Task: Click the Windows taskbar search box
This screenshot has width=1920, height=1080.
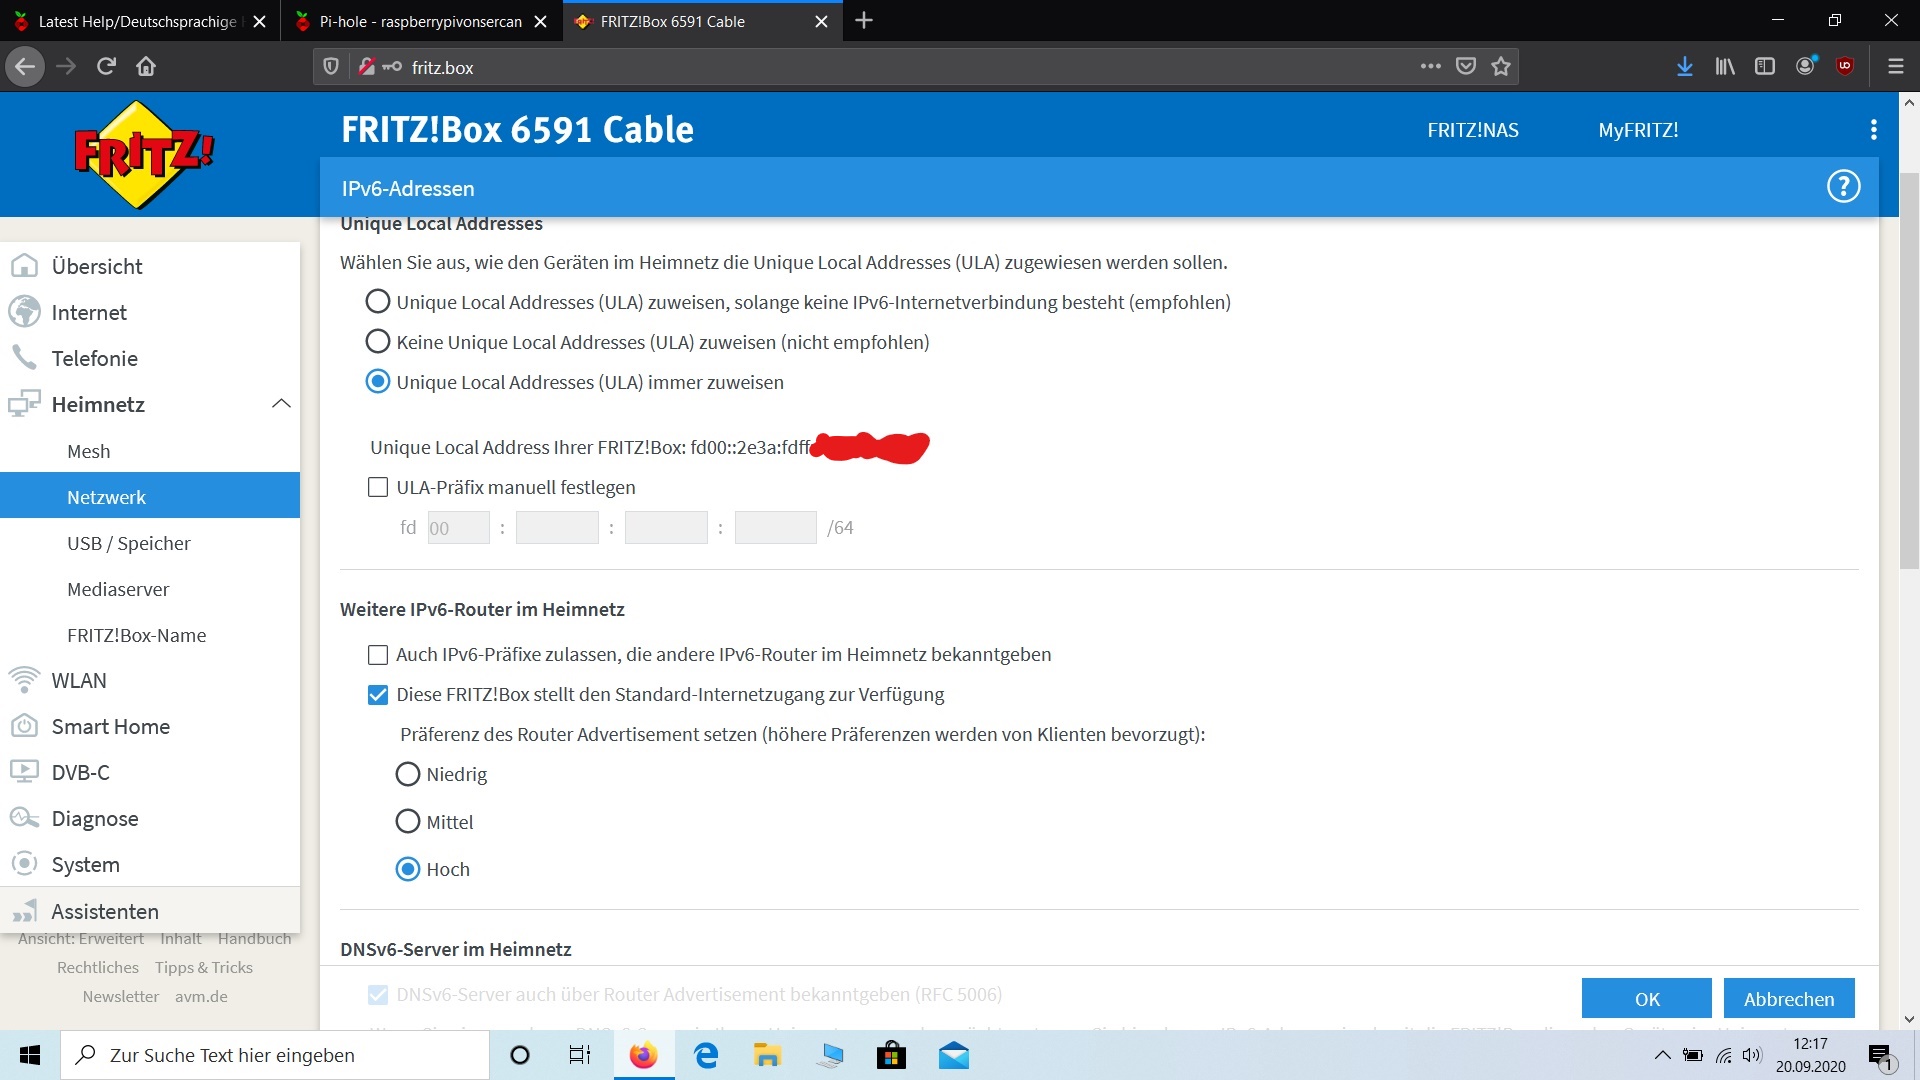Action: click(275, 1055)
